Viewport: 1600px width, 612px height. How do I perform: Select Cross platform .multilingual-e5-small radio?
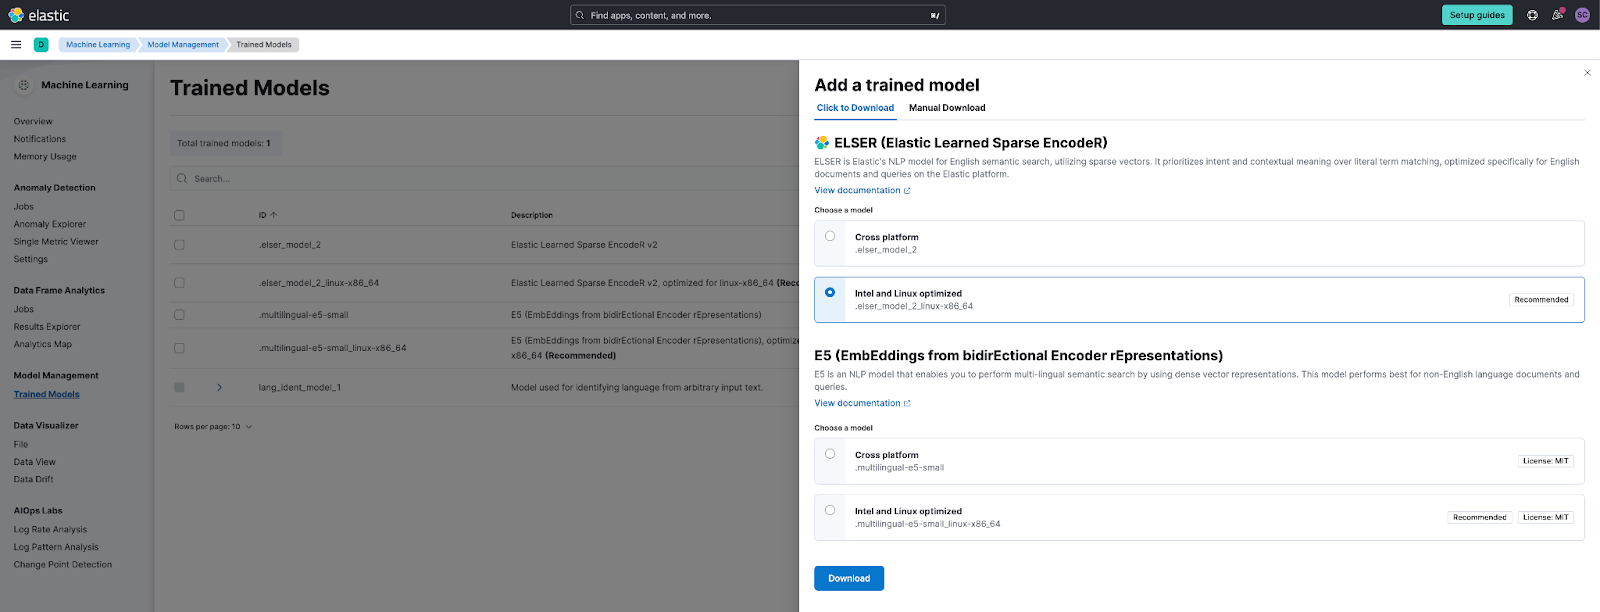click(x=830, y=454)
